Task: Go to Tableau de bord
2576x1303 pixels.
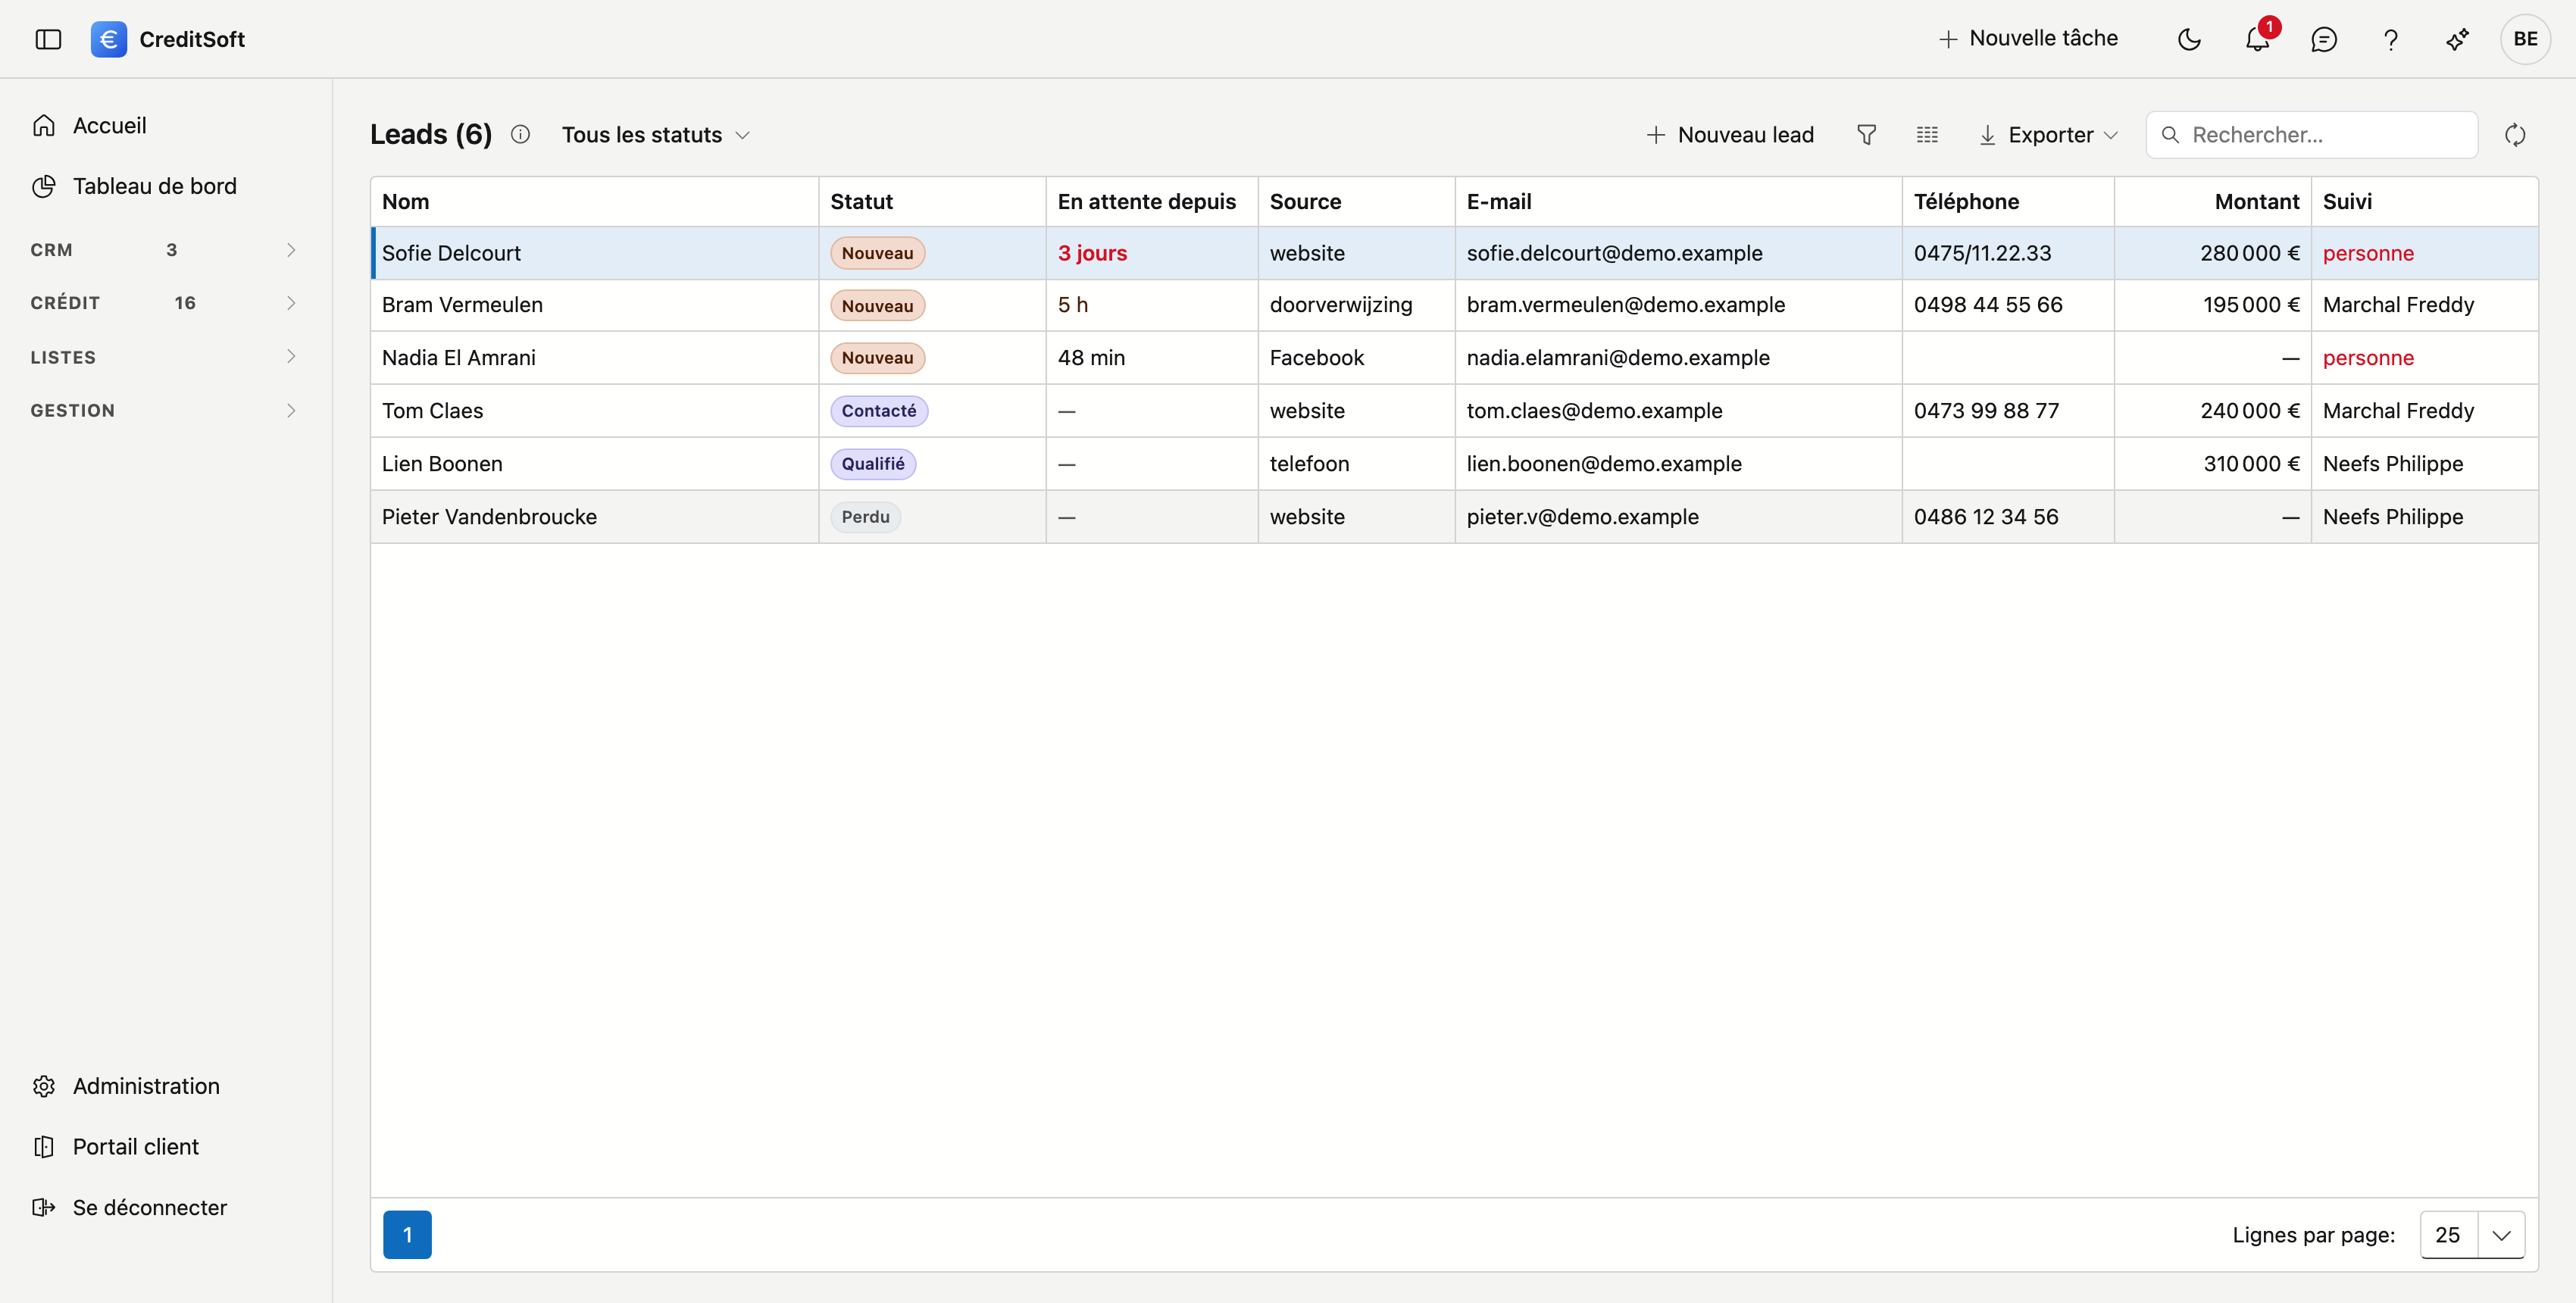Action: (x=155, y=186)
